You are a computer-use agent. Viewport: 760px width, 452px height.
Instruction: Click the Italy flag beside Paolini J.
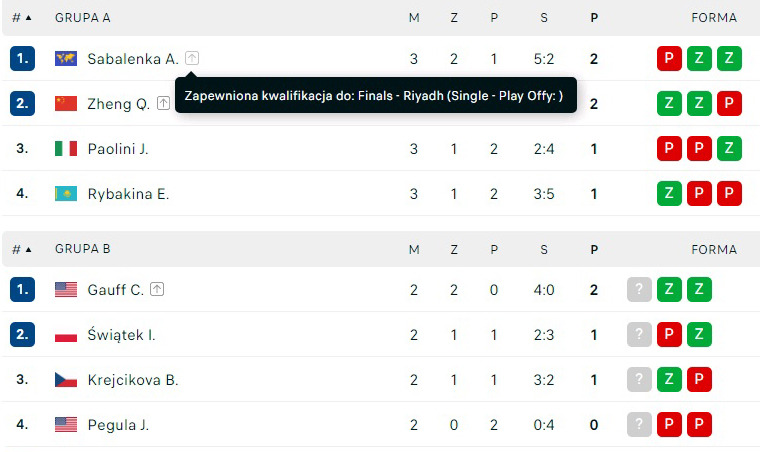(x=66, y=149)
